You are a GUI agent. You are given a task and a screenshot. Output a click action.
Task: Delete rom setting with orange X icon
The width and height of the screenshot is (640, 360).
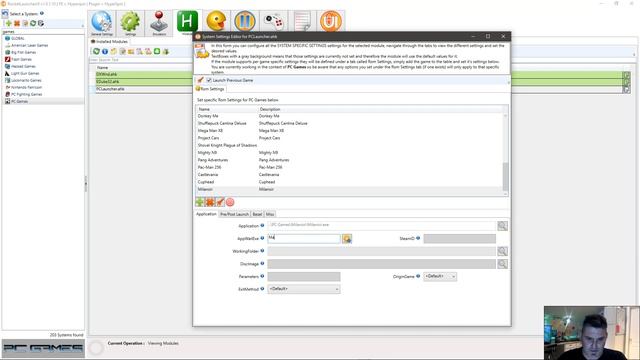point(210,202)
